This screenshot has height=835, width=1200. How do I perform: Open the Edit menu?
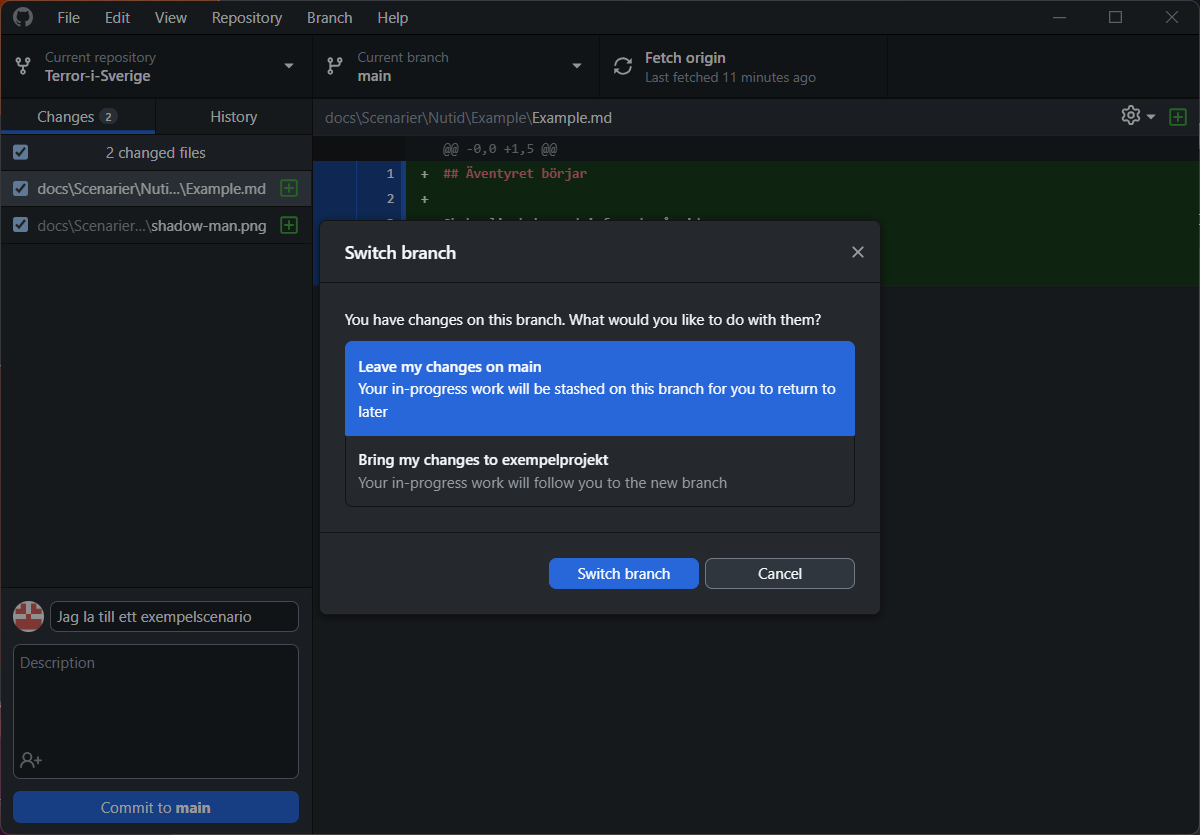[x=117, y=17]
